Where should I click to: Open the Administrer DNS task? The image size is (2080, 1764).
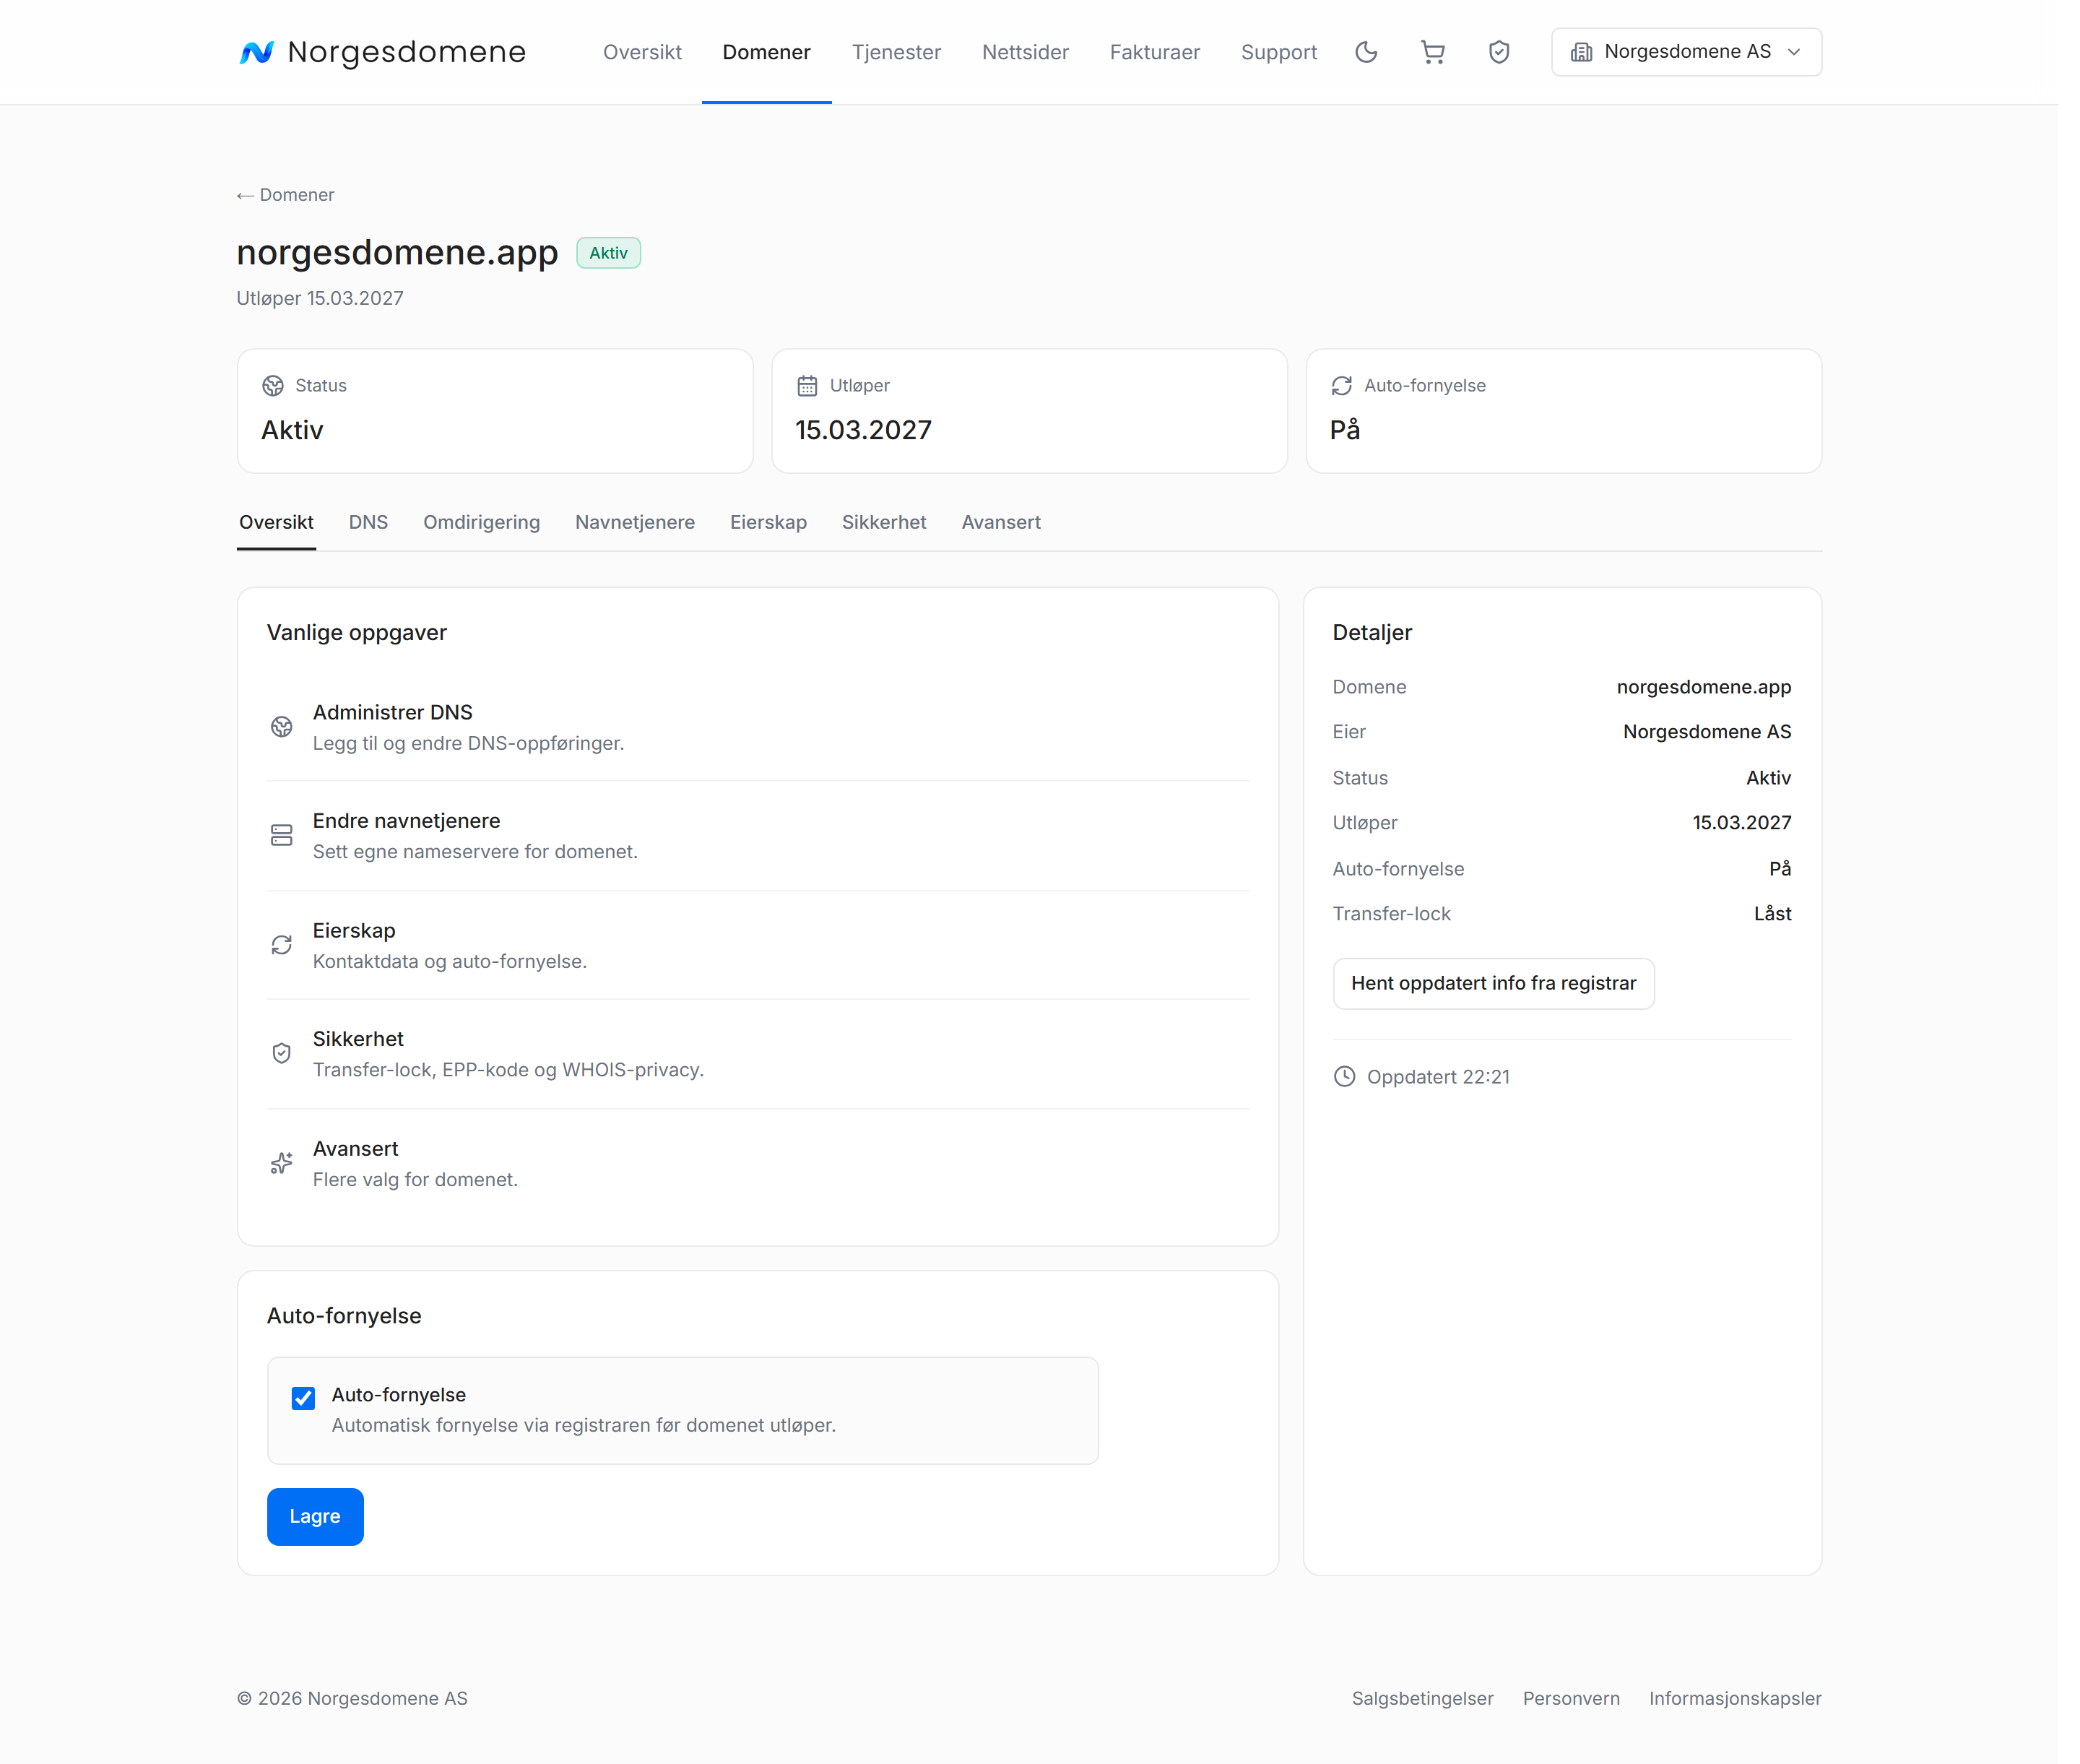758,727
